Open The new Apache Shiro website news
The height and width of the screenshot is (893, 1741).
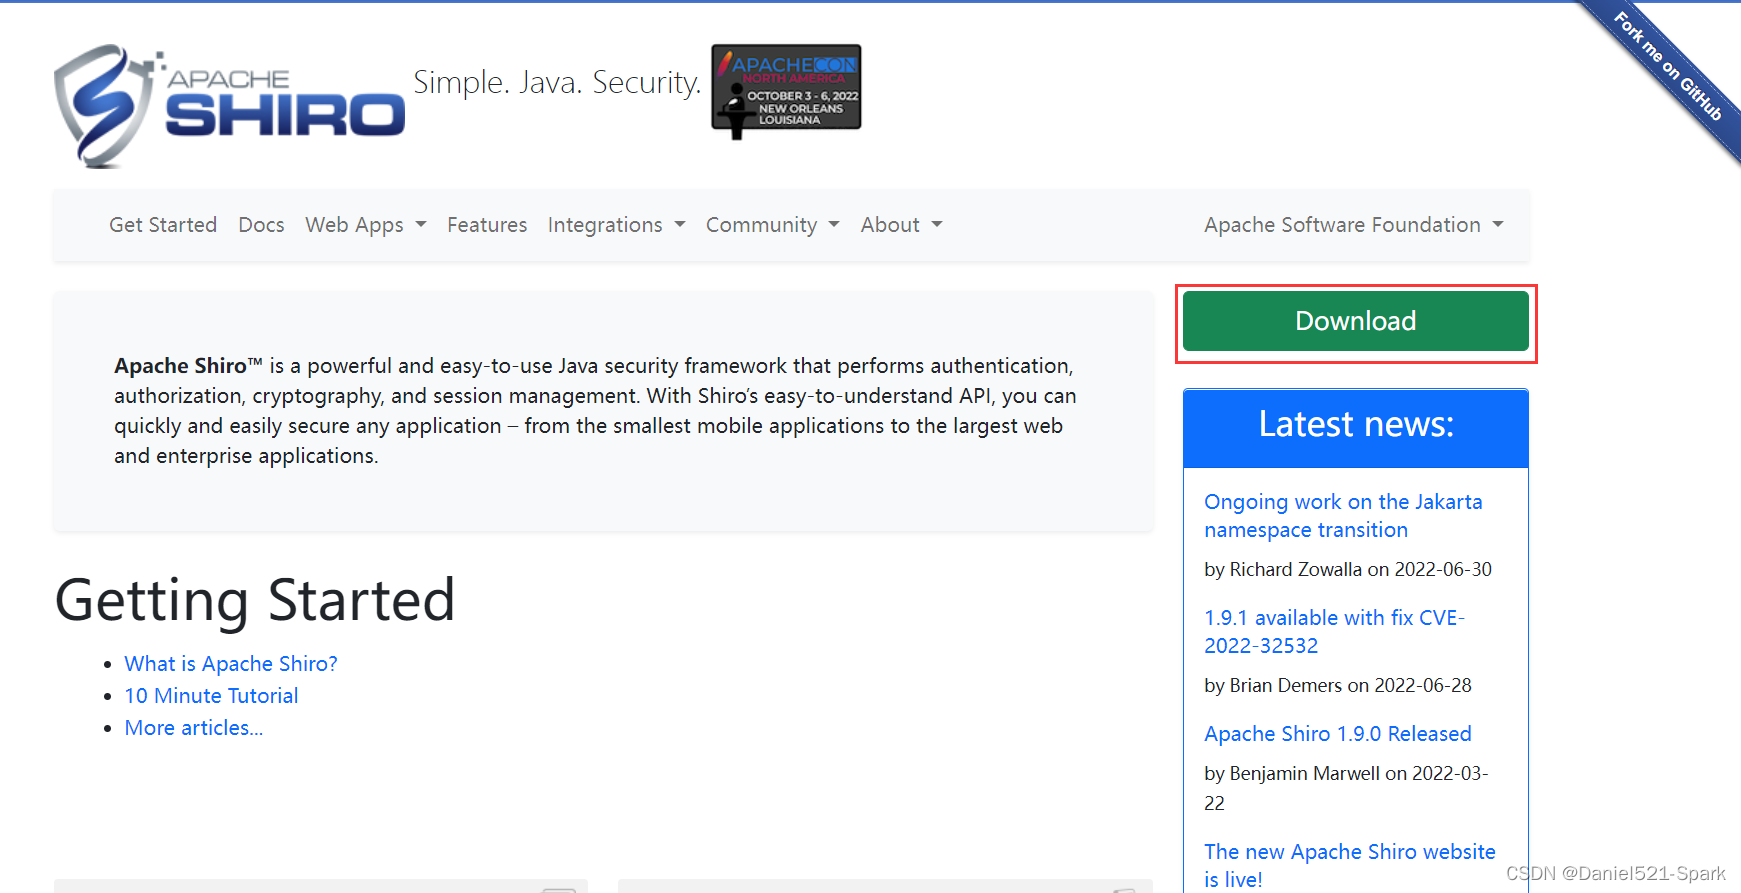pos(1350,865)
